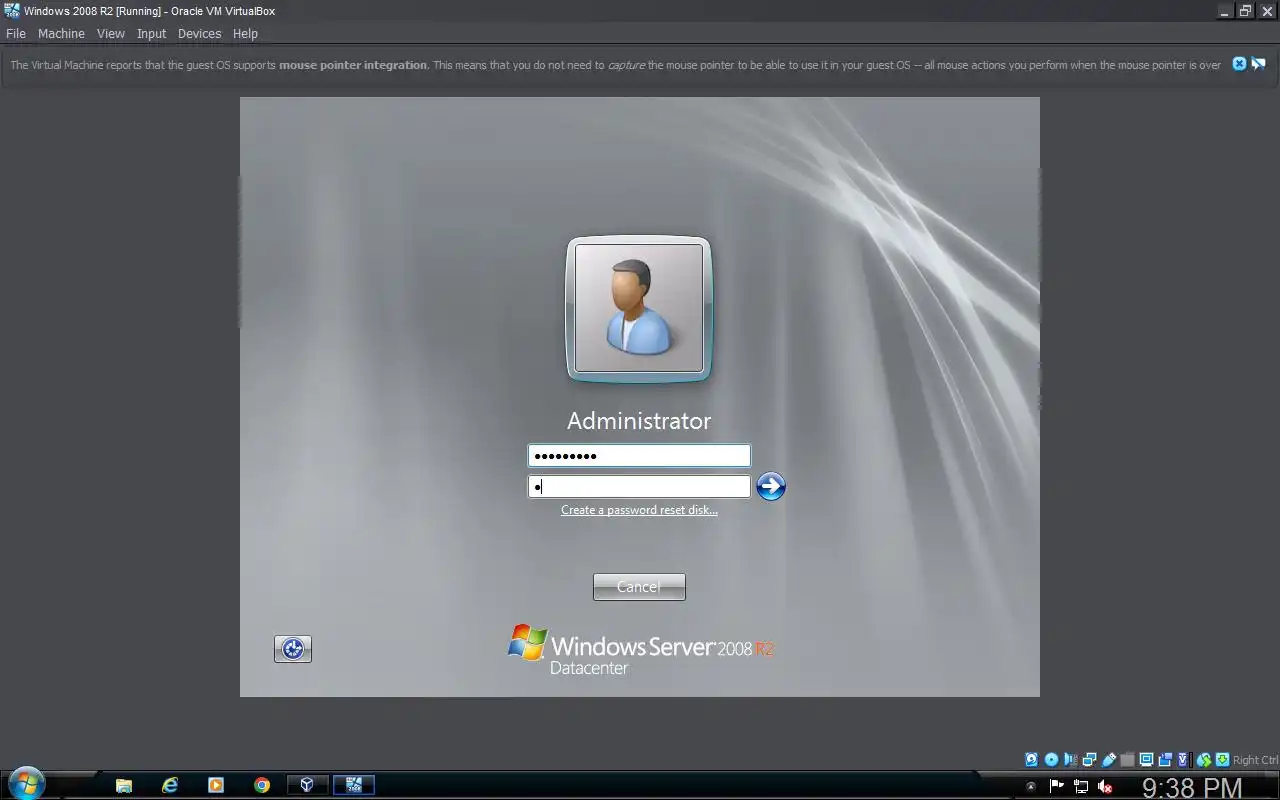Open the Ease of Access button
The image size is (1280, 800).
293,649
